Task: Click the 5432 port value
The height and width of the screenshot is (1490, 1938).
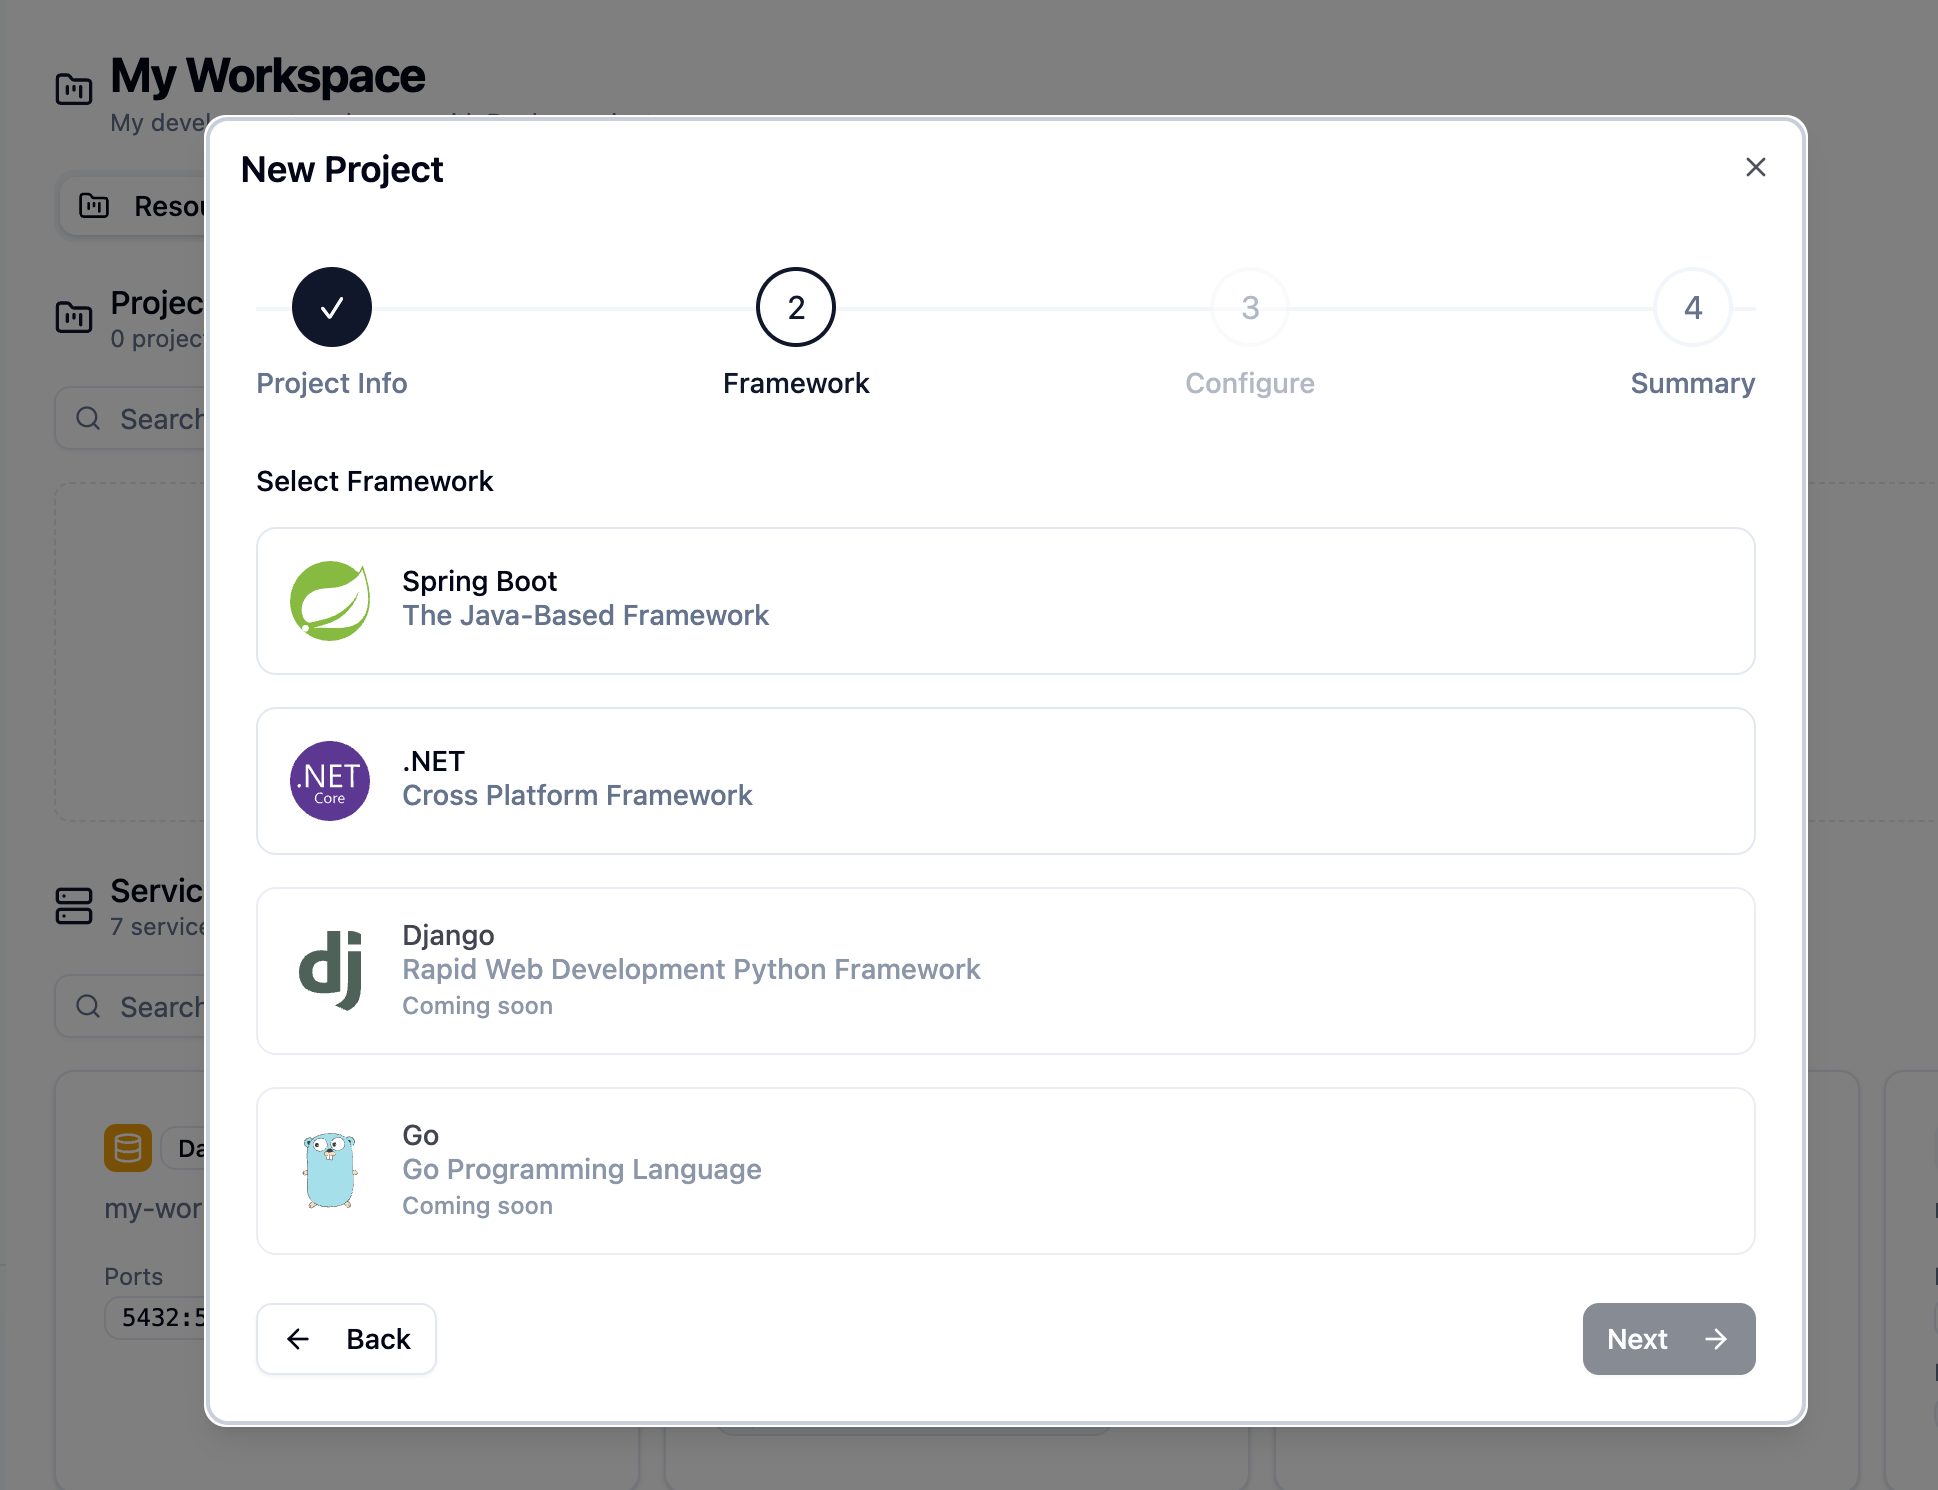Action: coord(157,1317)
